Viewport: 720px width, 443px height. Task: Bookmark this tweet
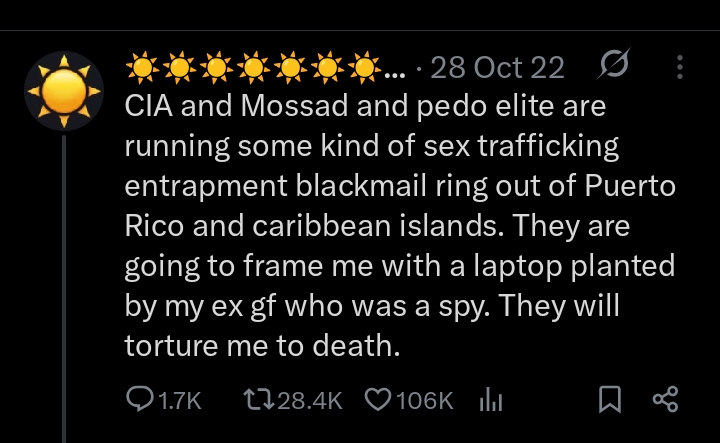(x=608, y=400)
